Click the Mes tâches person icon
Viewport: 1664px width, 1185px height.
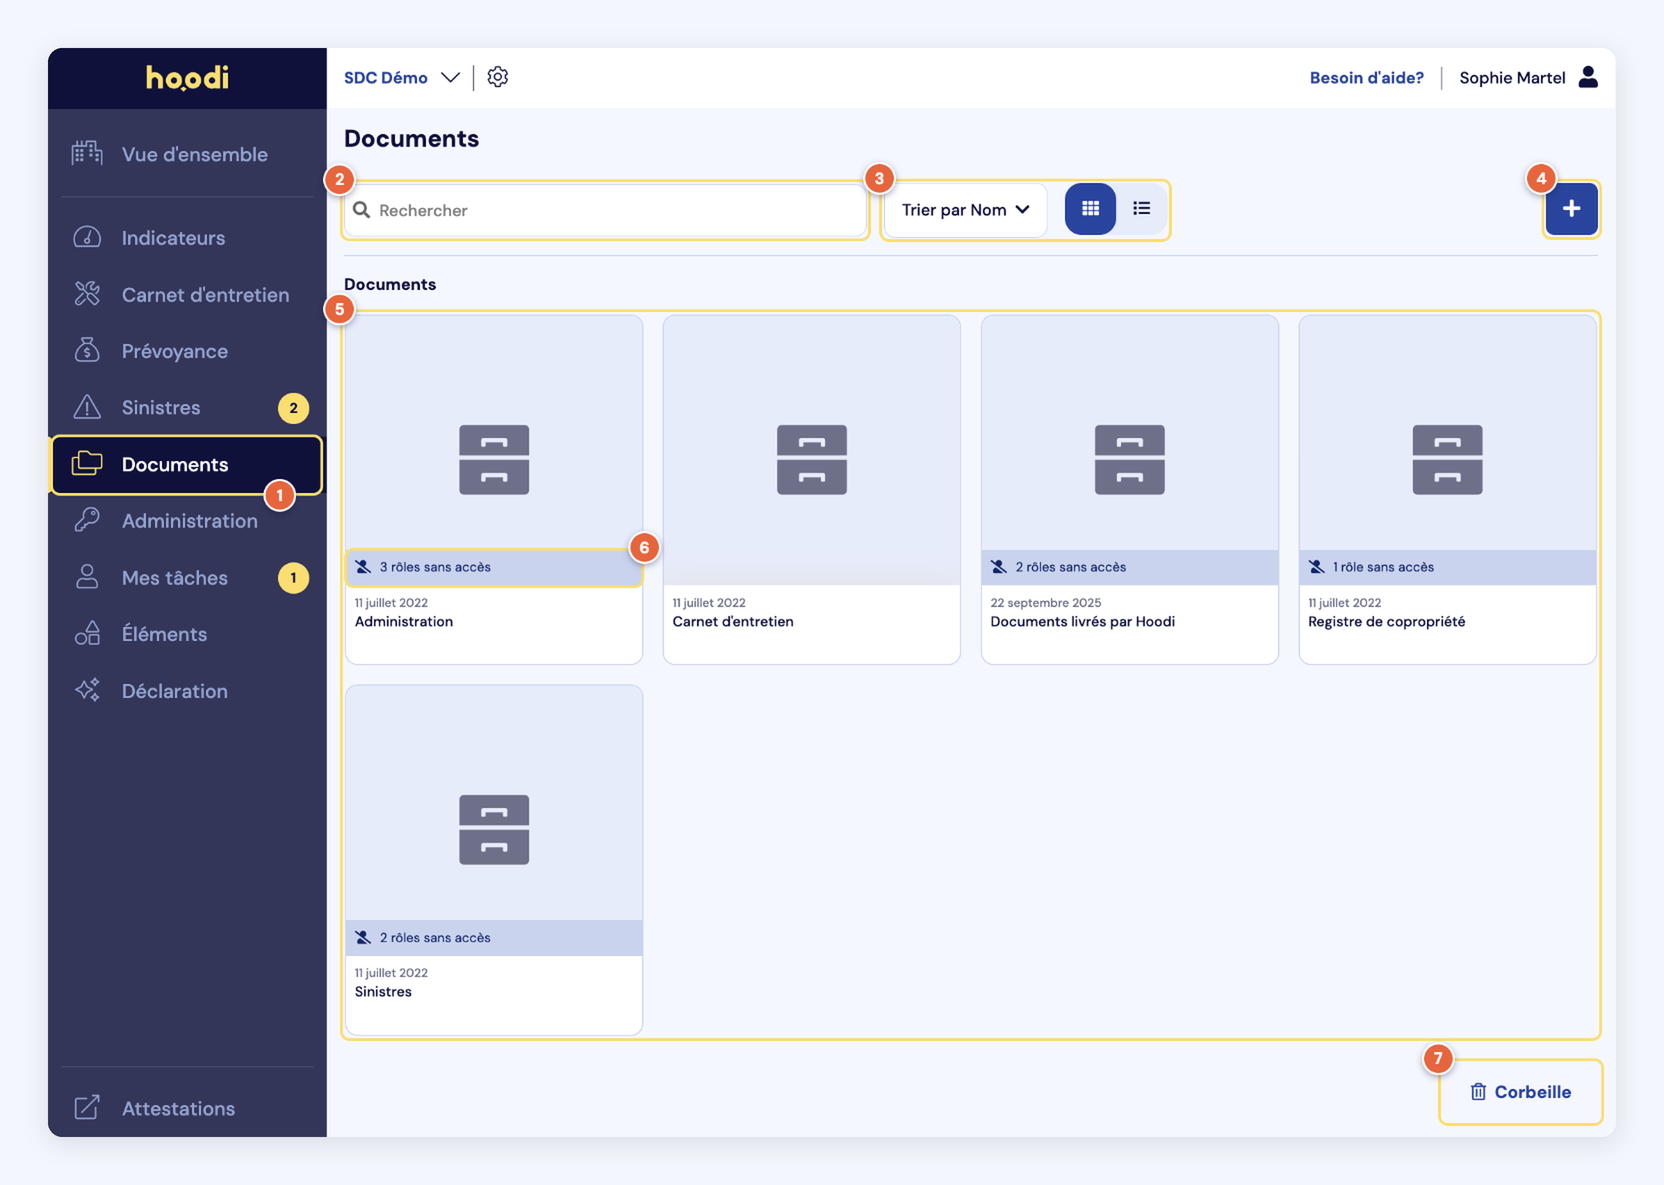87,577
